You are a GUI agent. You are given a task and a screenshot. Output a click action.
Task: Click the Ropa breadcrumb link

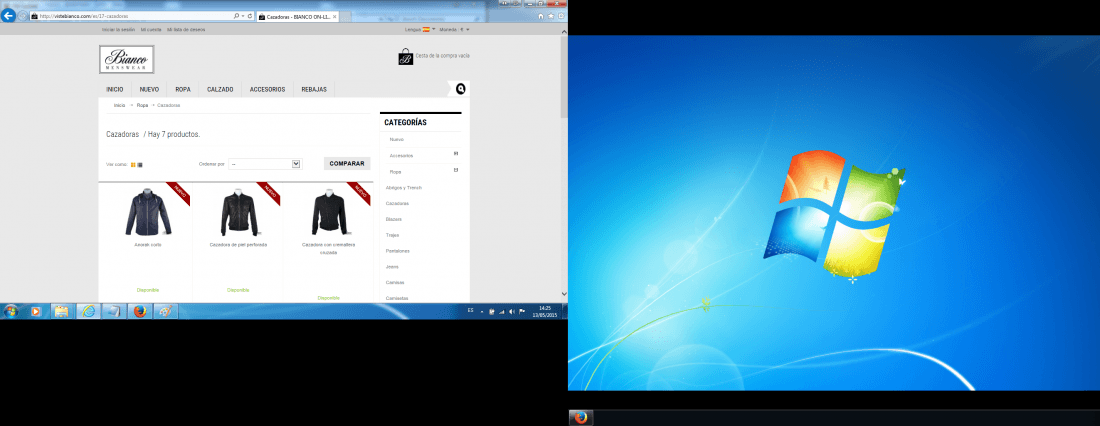coord(142,105)
